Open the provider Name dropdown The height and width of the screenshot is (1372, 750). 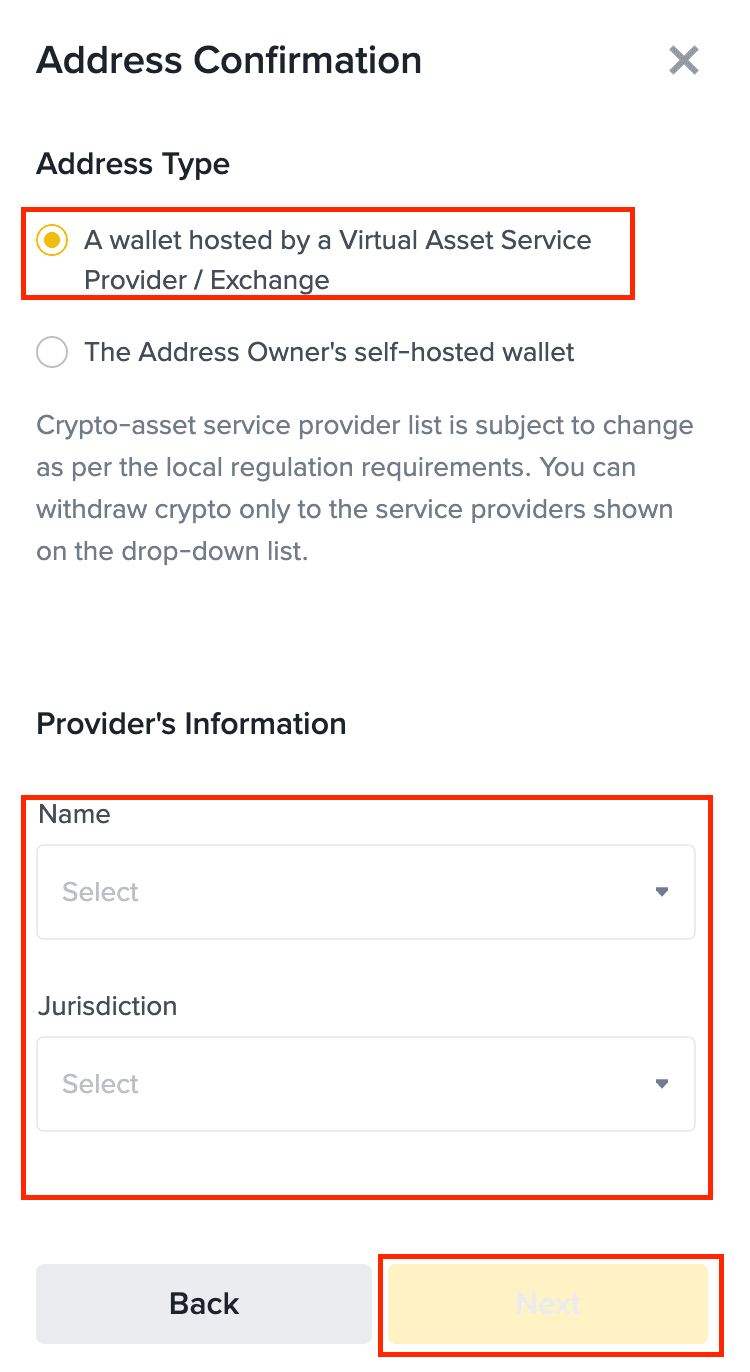tap(365, 892)
